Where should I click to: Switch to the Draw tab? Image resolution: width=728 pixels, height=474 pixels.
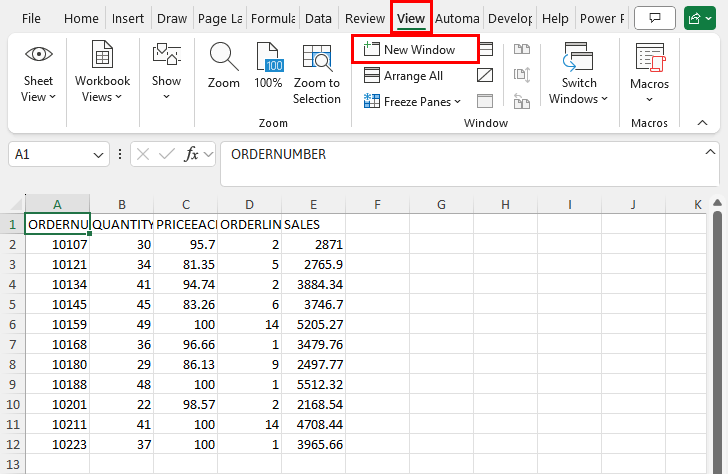[x=172, y=19]
